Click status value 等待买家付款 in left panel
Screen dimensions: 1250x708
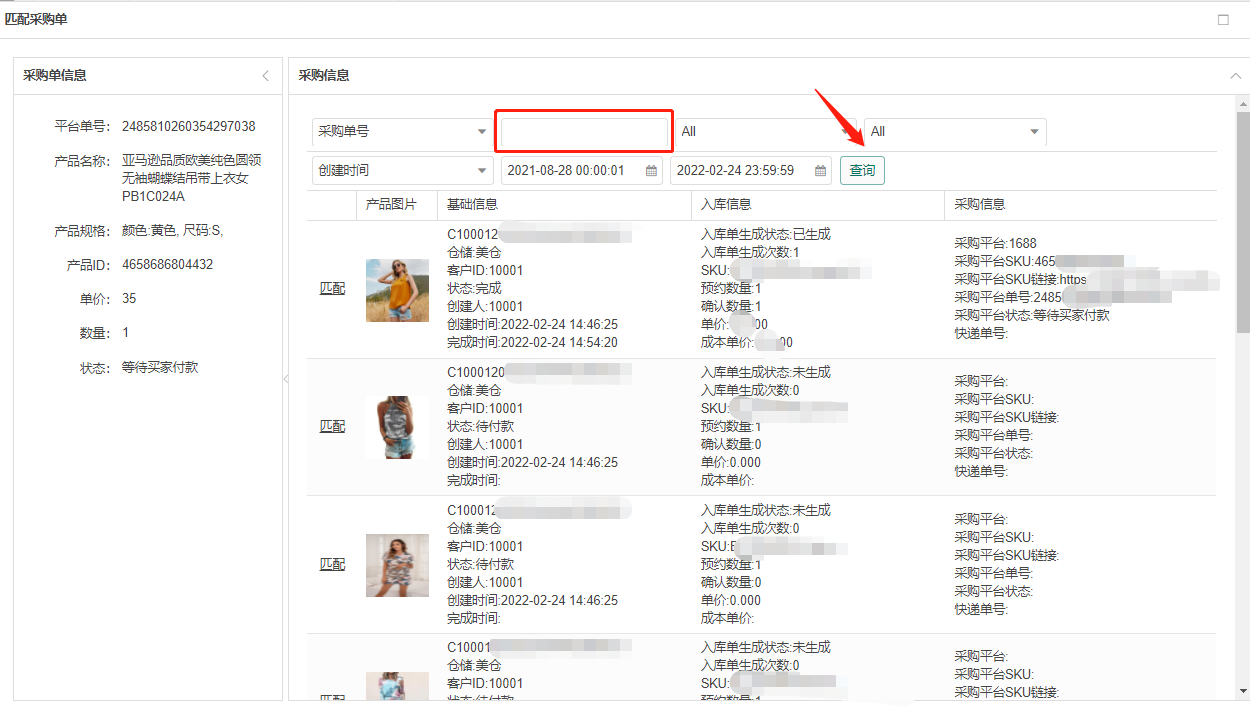(160, 367)
